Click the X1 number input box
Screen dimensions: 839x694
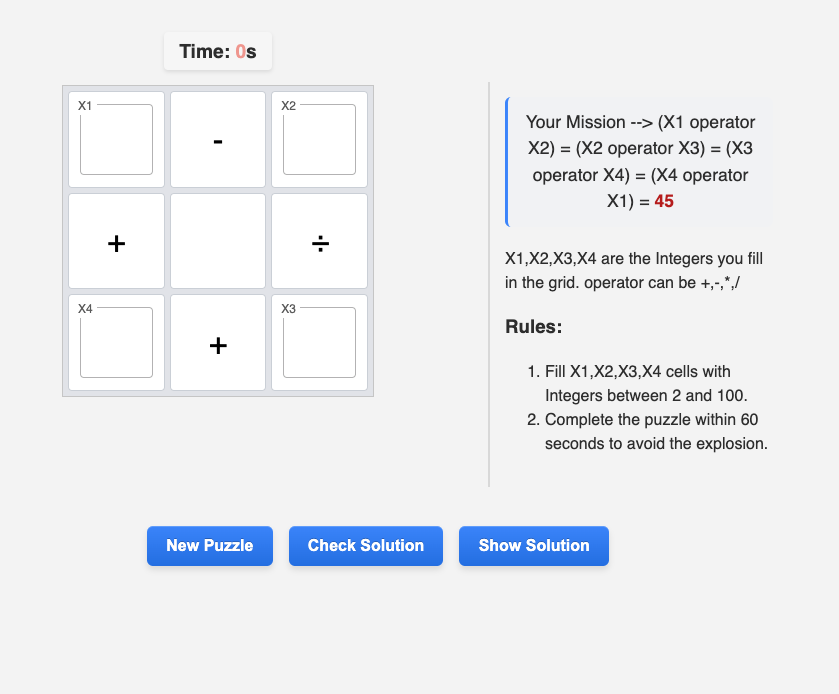click(116, 140)
